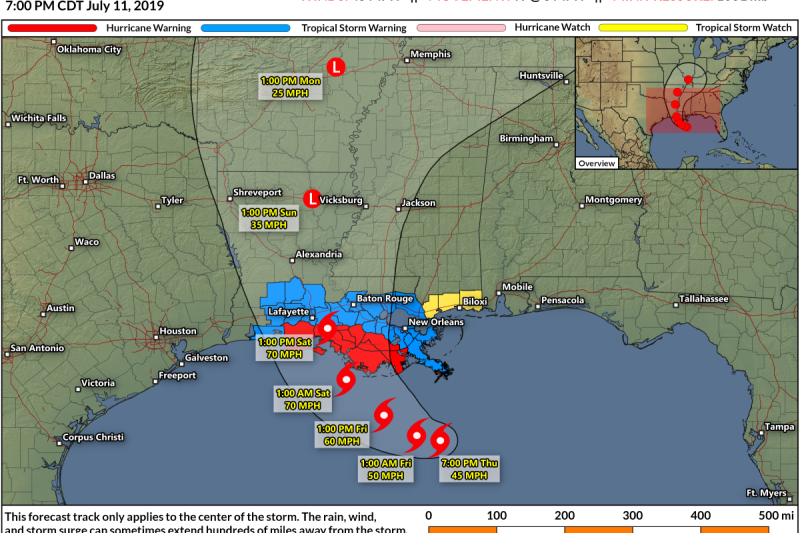Click the San Antonio city label

pyautogui.click(x=37, y=348)
